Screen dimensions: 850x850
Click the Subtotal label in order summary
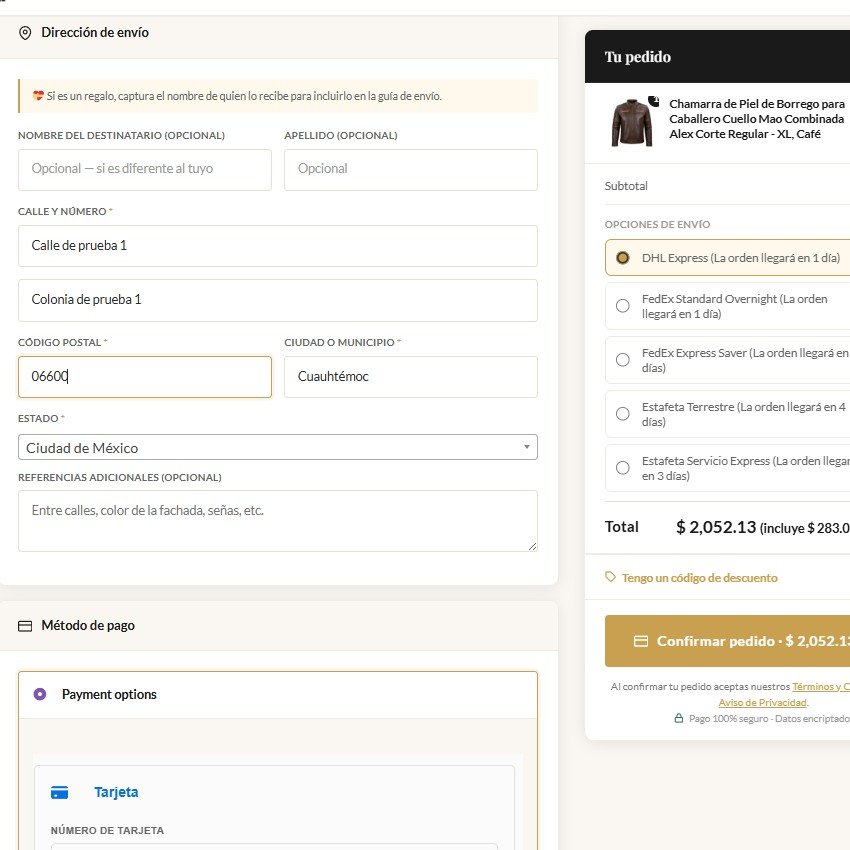coord(626,186)
